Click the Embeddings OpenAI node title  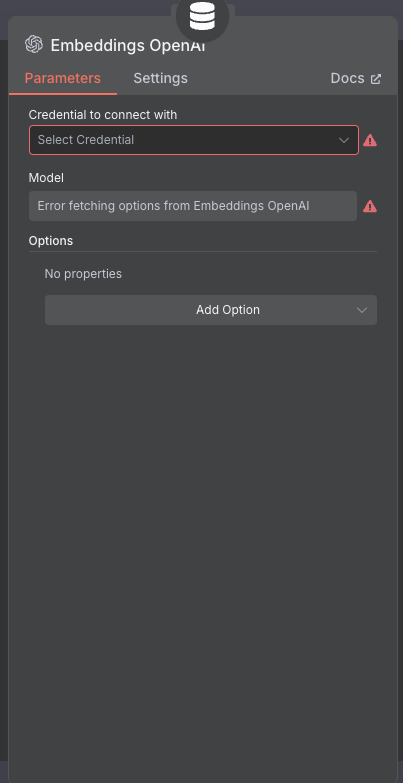[128, 45]
